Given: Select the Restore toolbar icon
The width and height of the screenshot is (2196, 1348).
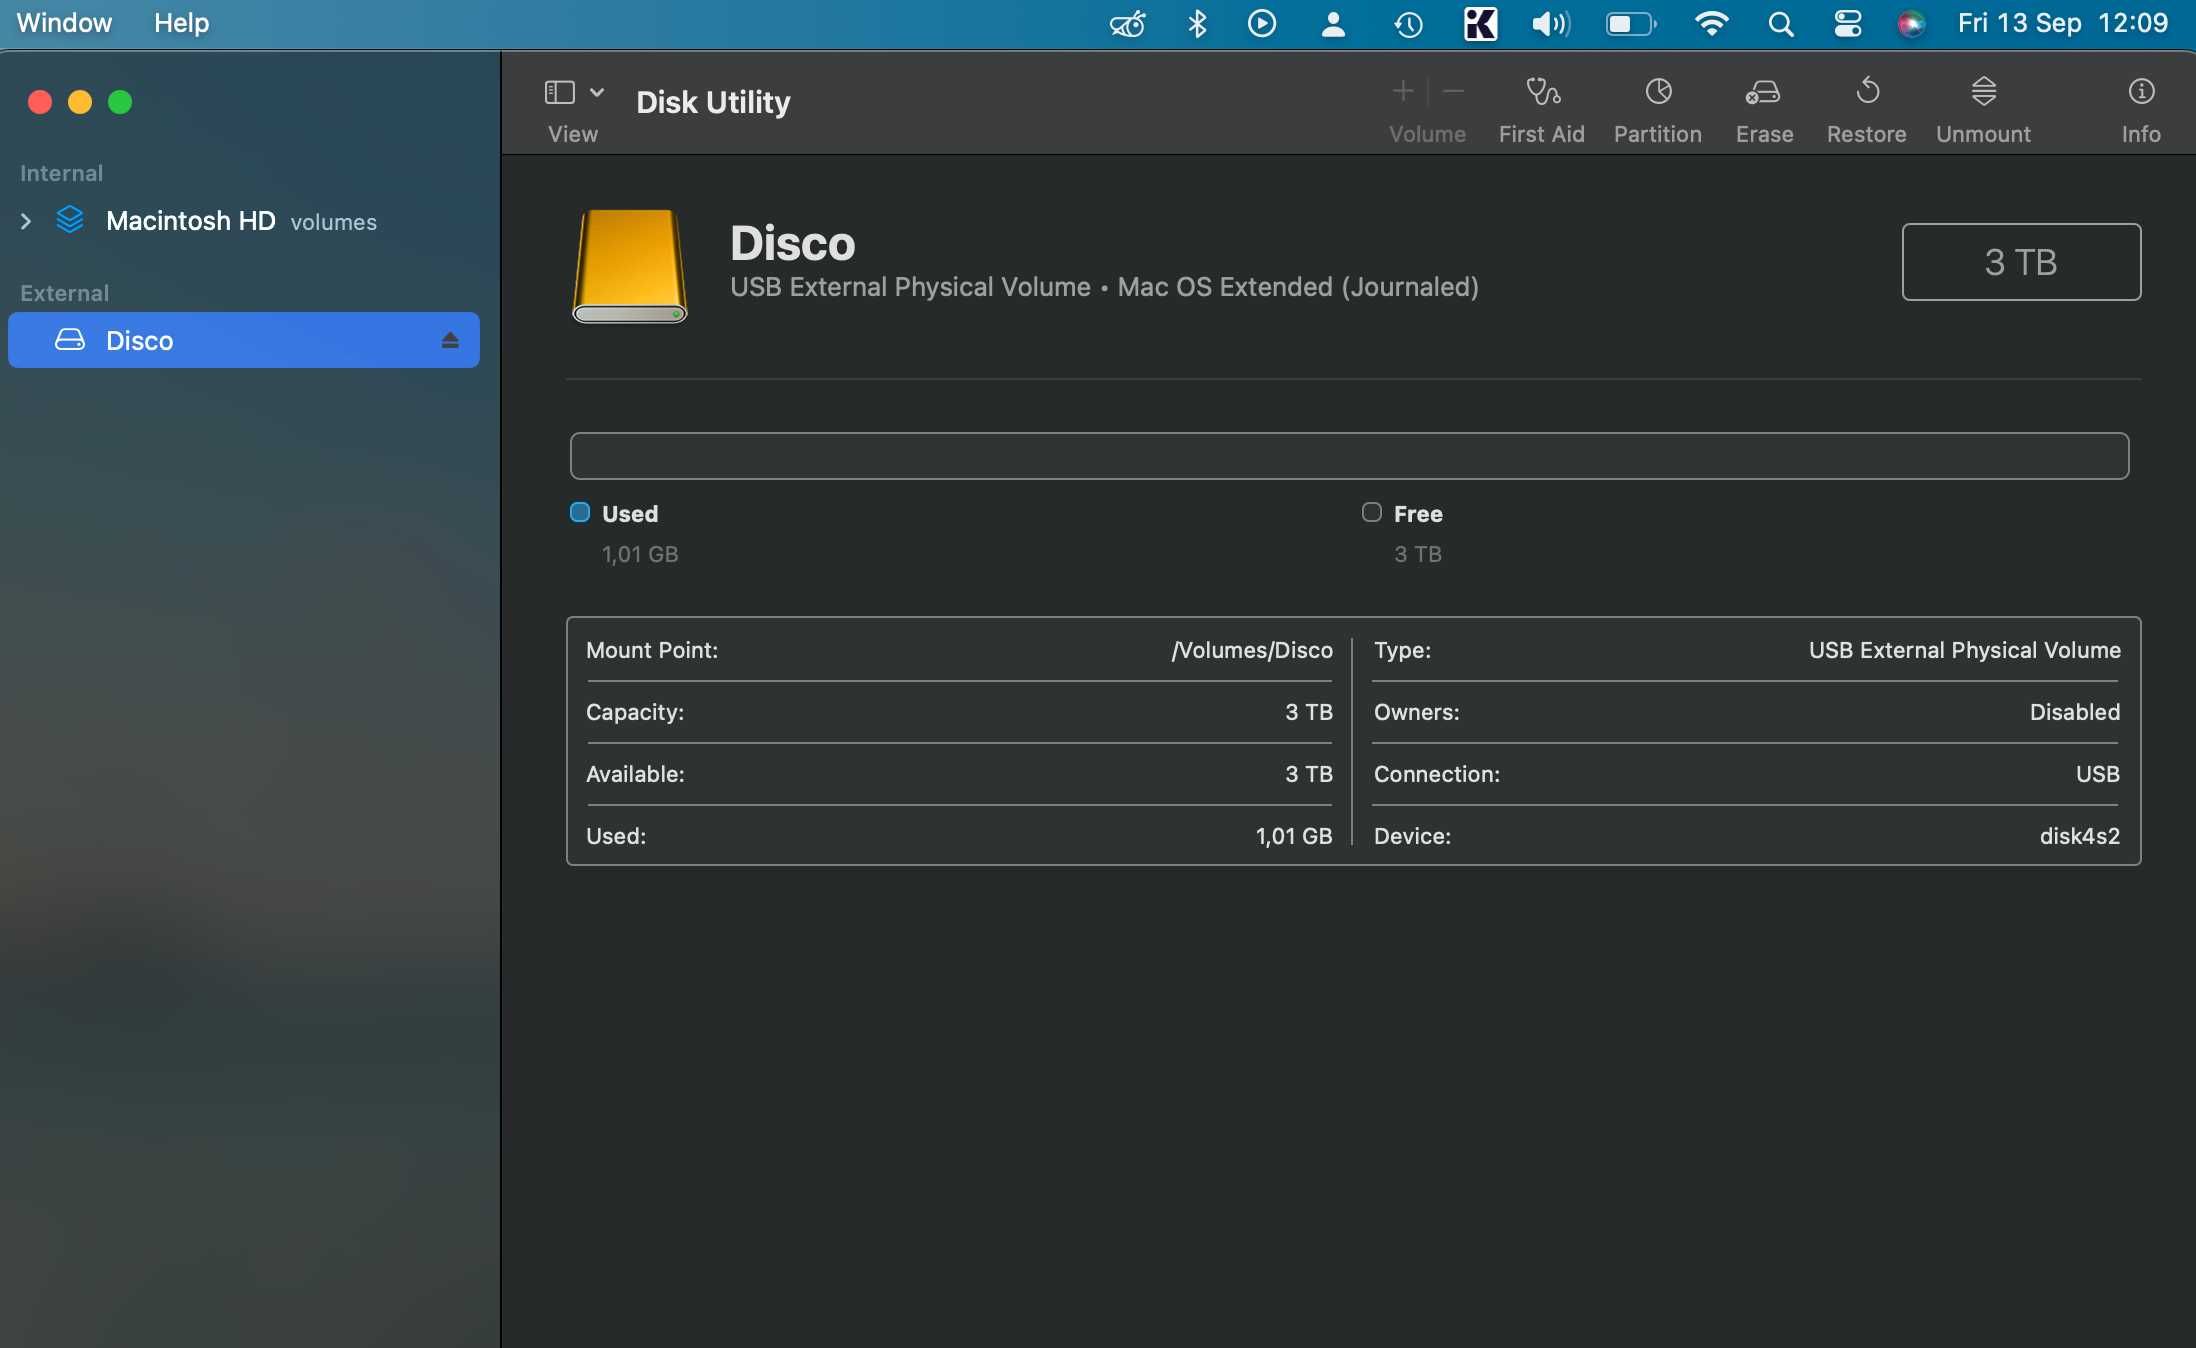Looking at the screenshot, I should 1867,92.
